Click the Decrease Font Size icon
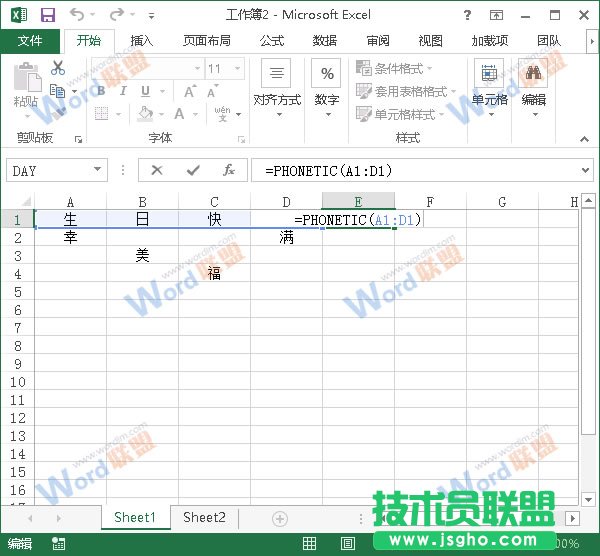The image size is (600, 556). pyautogui.click(x=212, y=91)
